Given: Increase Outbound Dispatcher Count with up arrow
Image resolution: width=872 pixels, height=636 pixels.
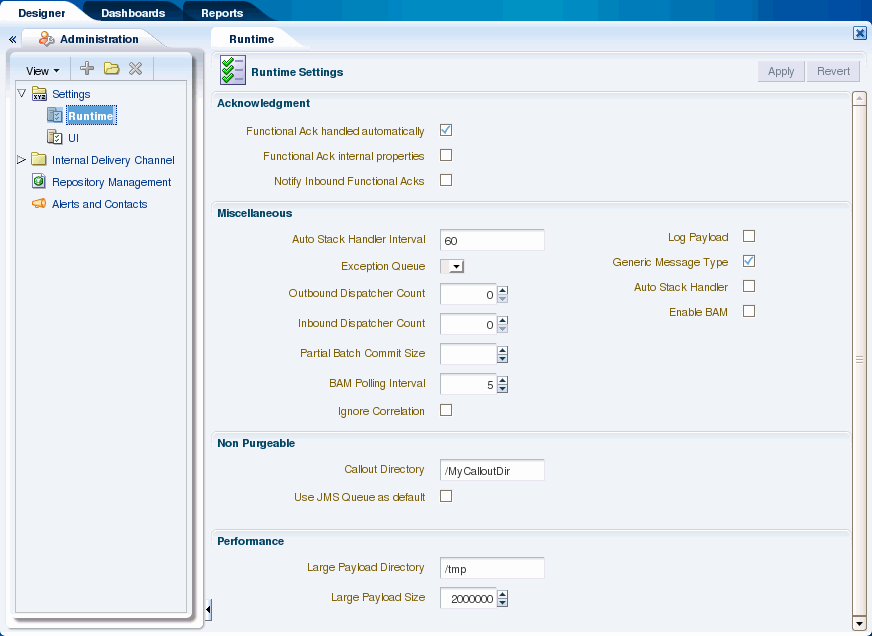Looking at the screenshot, I should 503,290.
